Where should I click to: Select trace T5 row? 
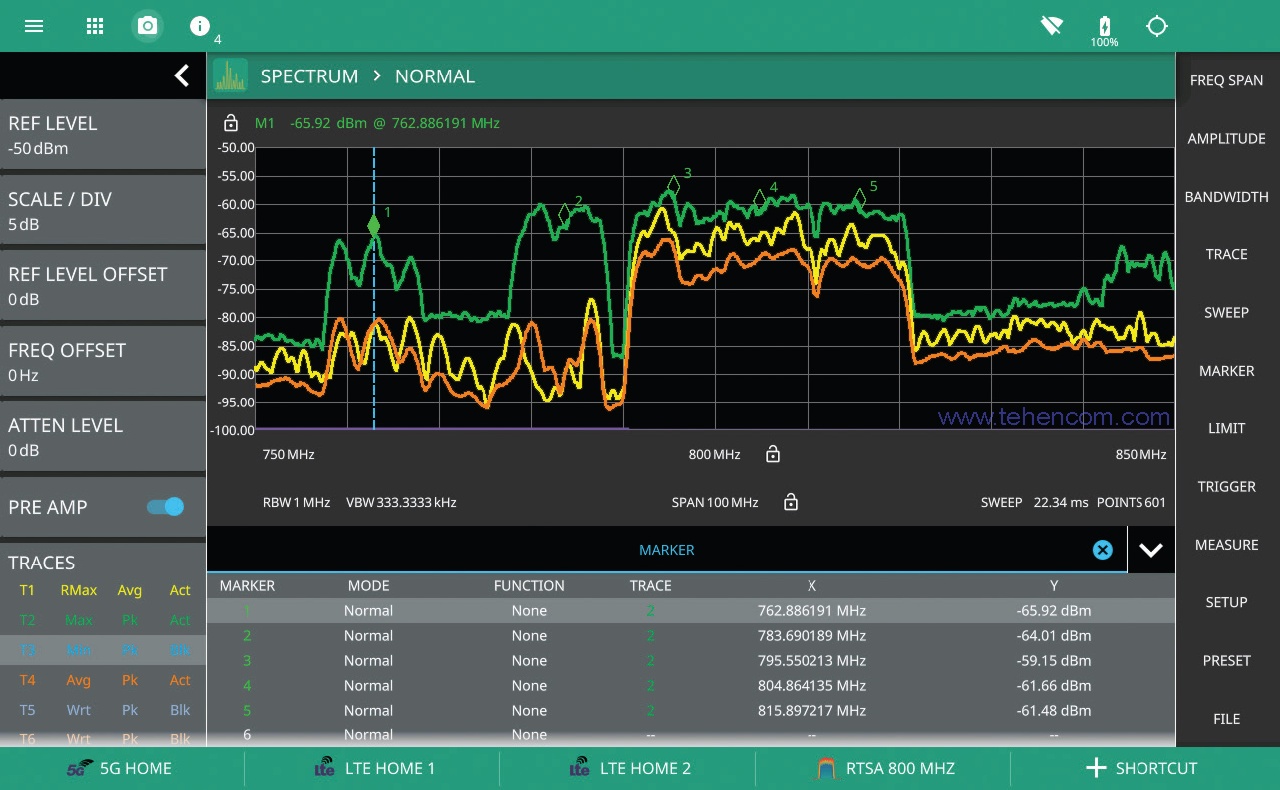pyautogui.click(x=103, y=710)
